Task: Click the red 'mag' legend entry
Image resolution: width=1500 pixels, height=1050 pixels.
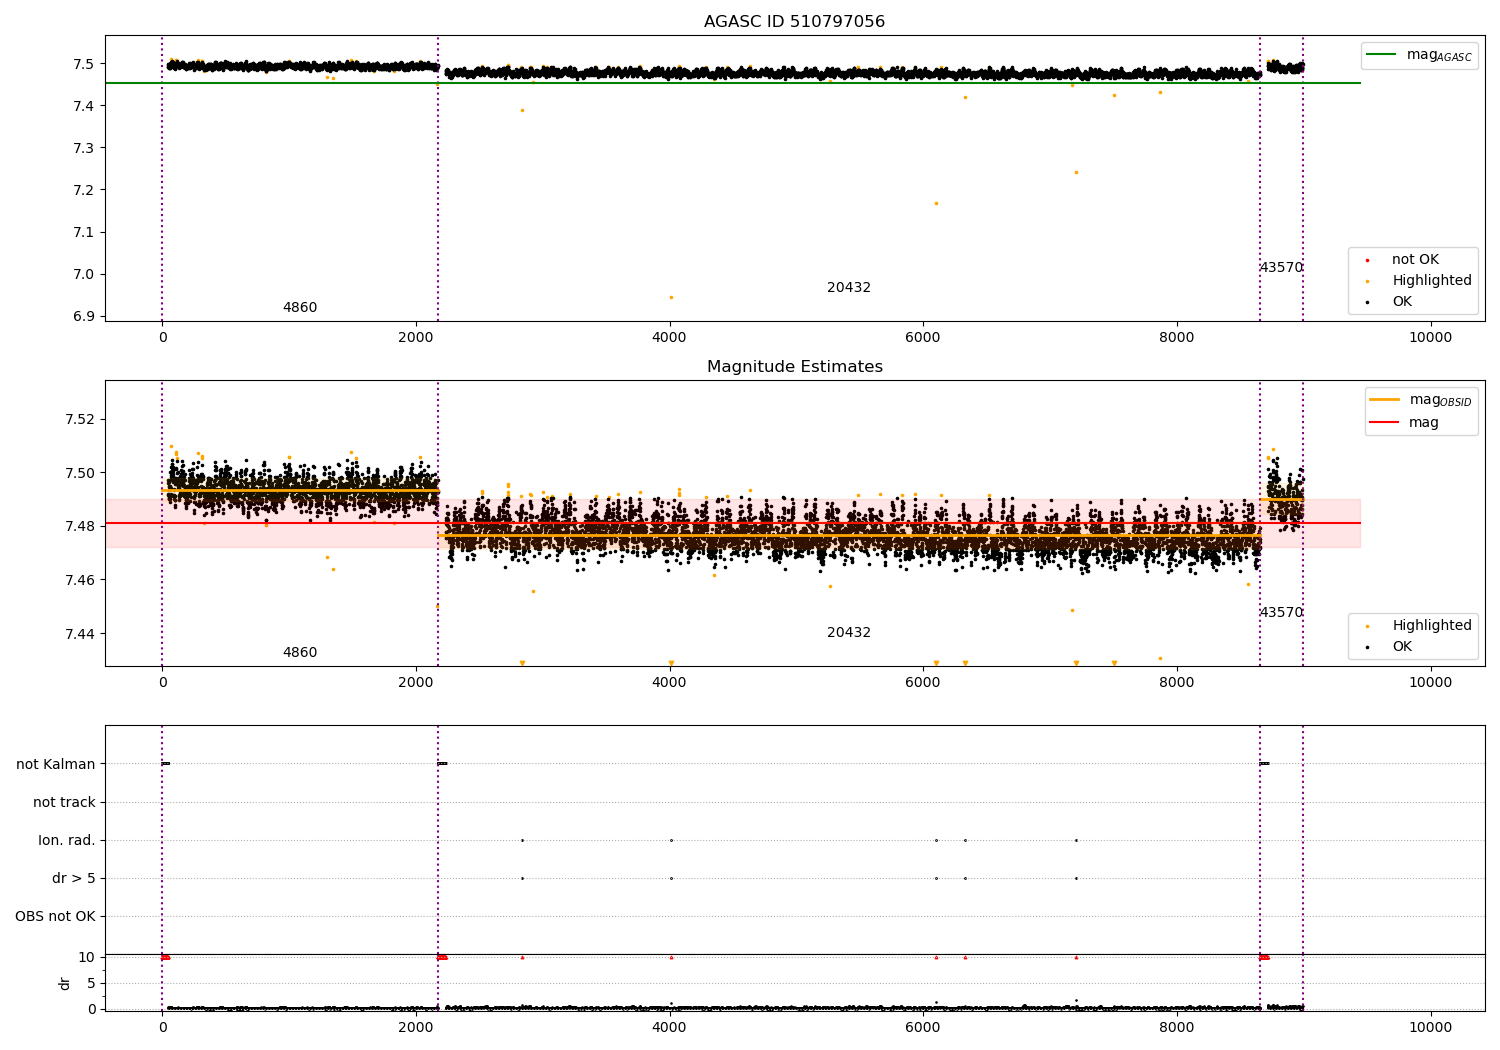Action: 1405,423
